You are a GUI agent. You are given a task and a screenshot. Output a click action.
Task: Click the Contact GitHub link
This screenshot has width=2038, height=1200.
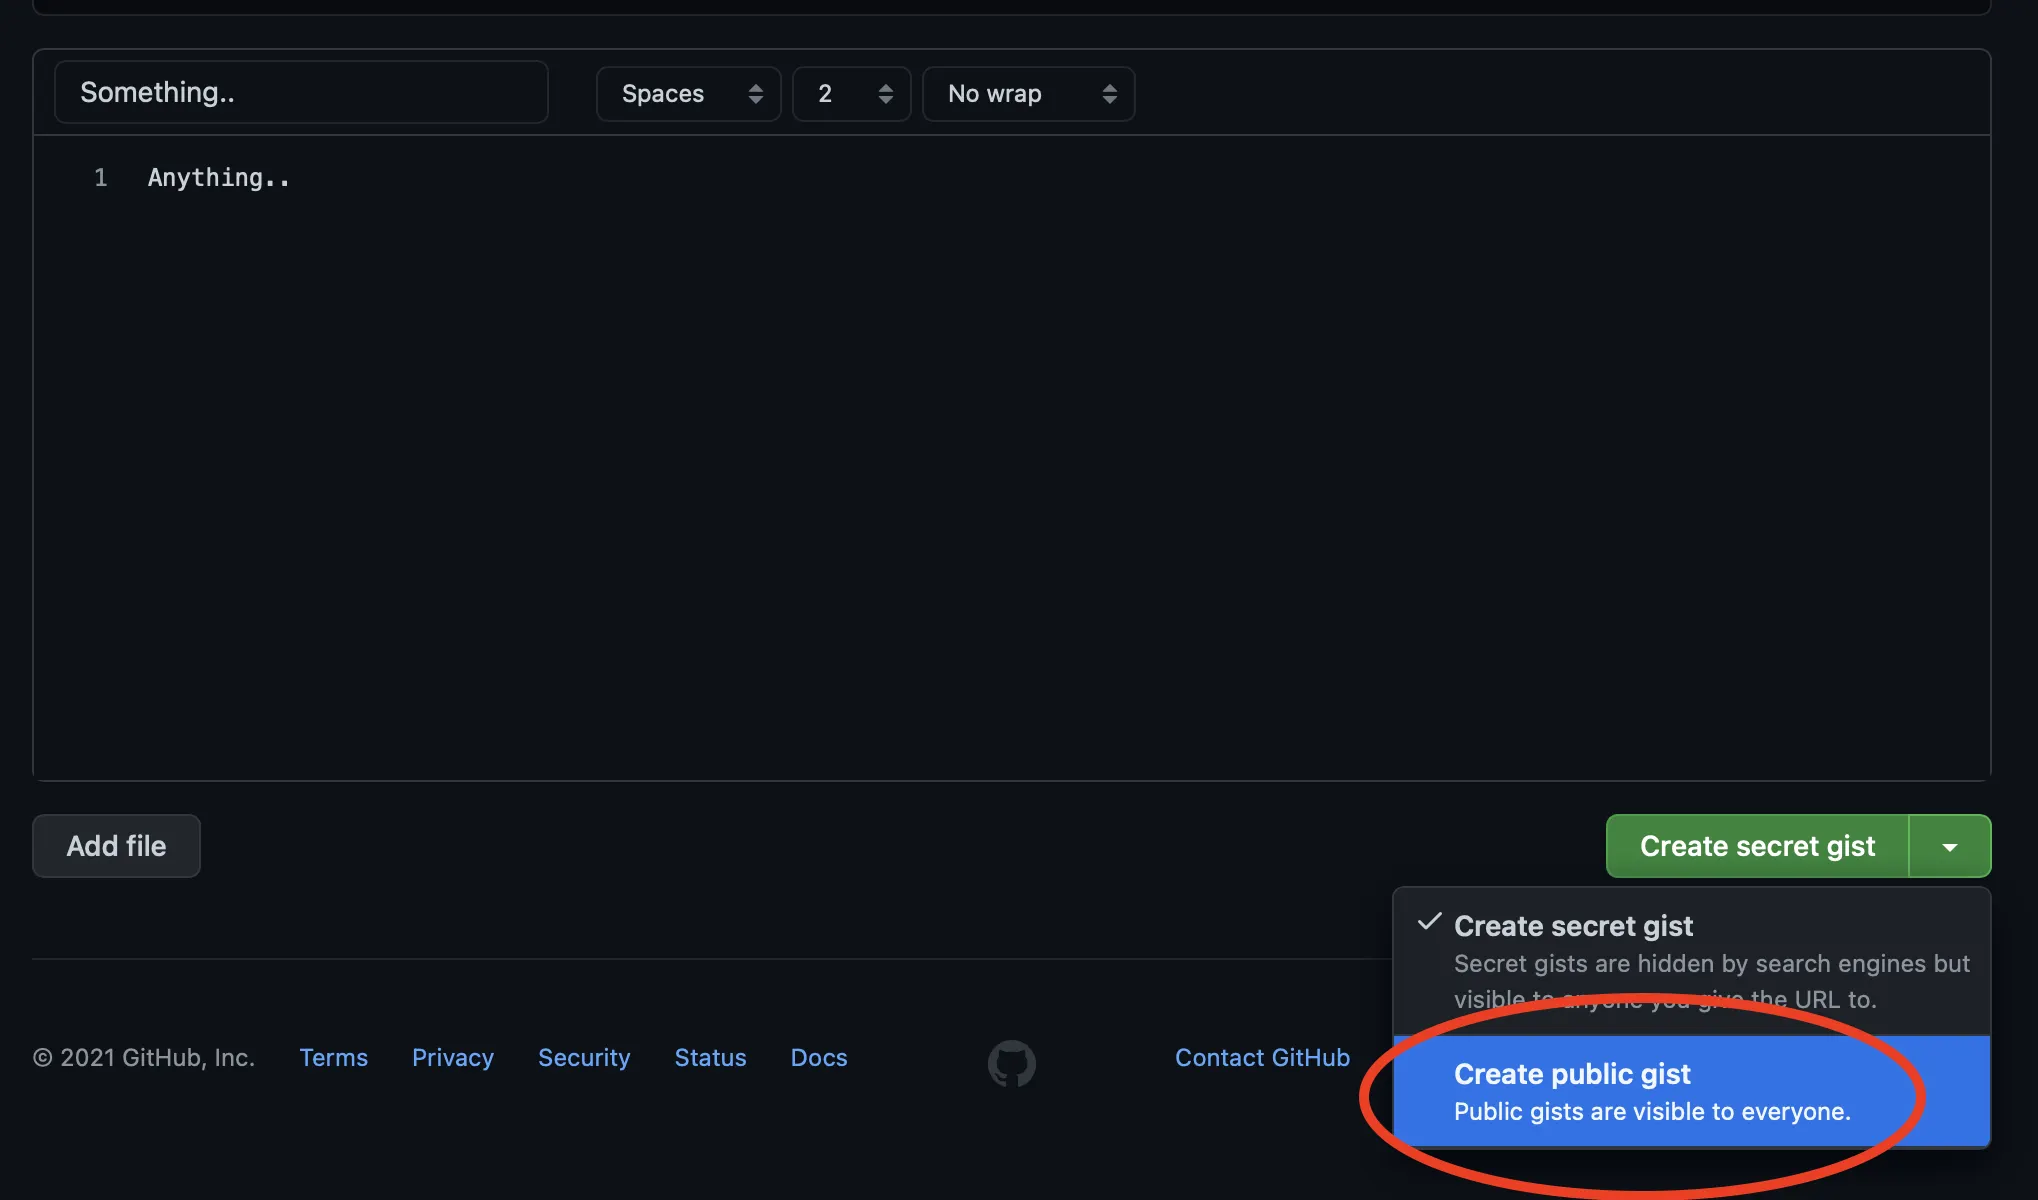click(1262, 1057)
